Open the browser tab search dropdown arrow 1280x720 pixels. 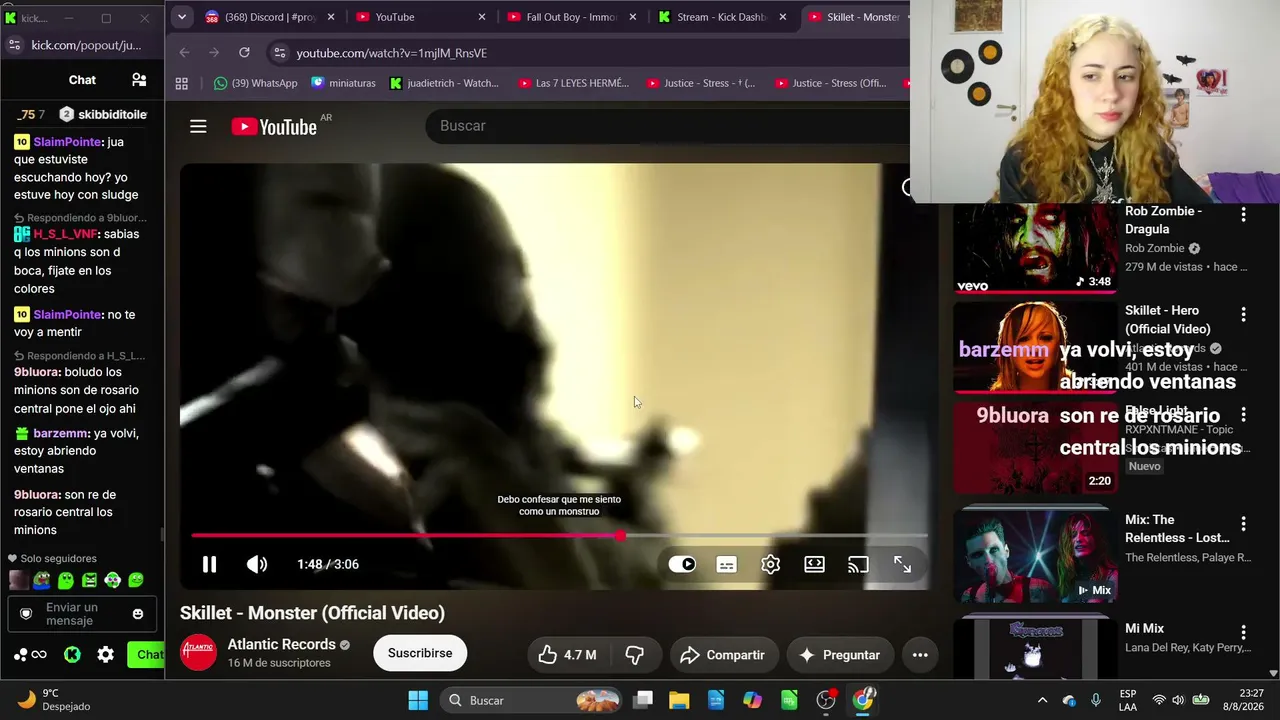181,17
